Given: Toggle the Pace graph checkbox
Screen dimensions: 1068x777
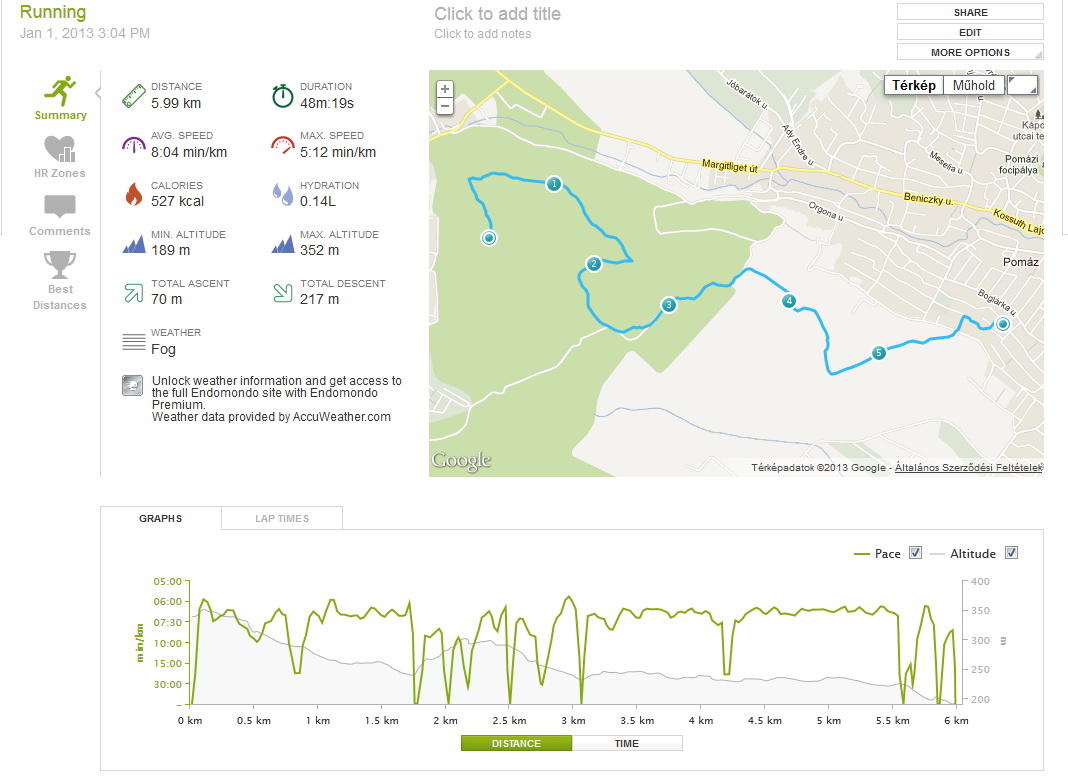Looking at the screenshot, I should click(915, 553).
